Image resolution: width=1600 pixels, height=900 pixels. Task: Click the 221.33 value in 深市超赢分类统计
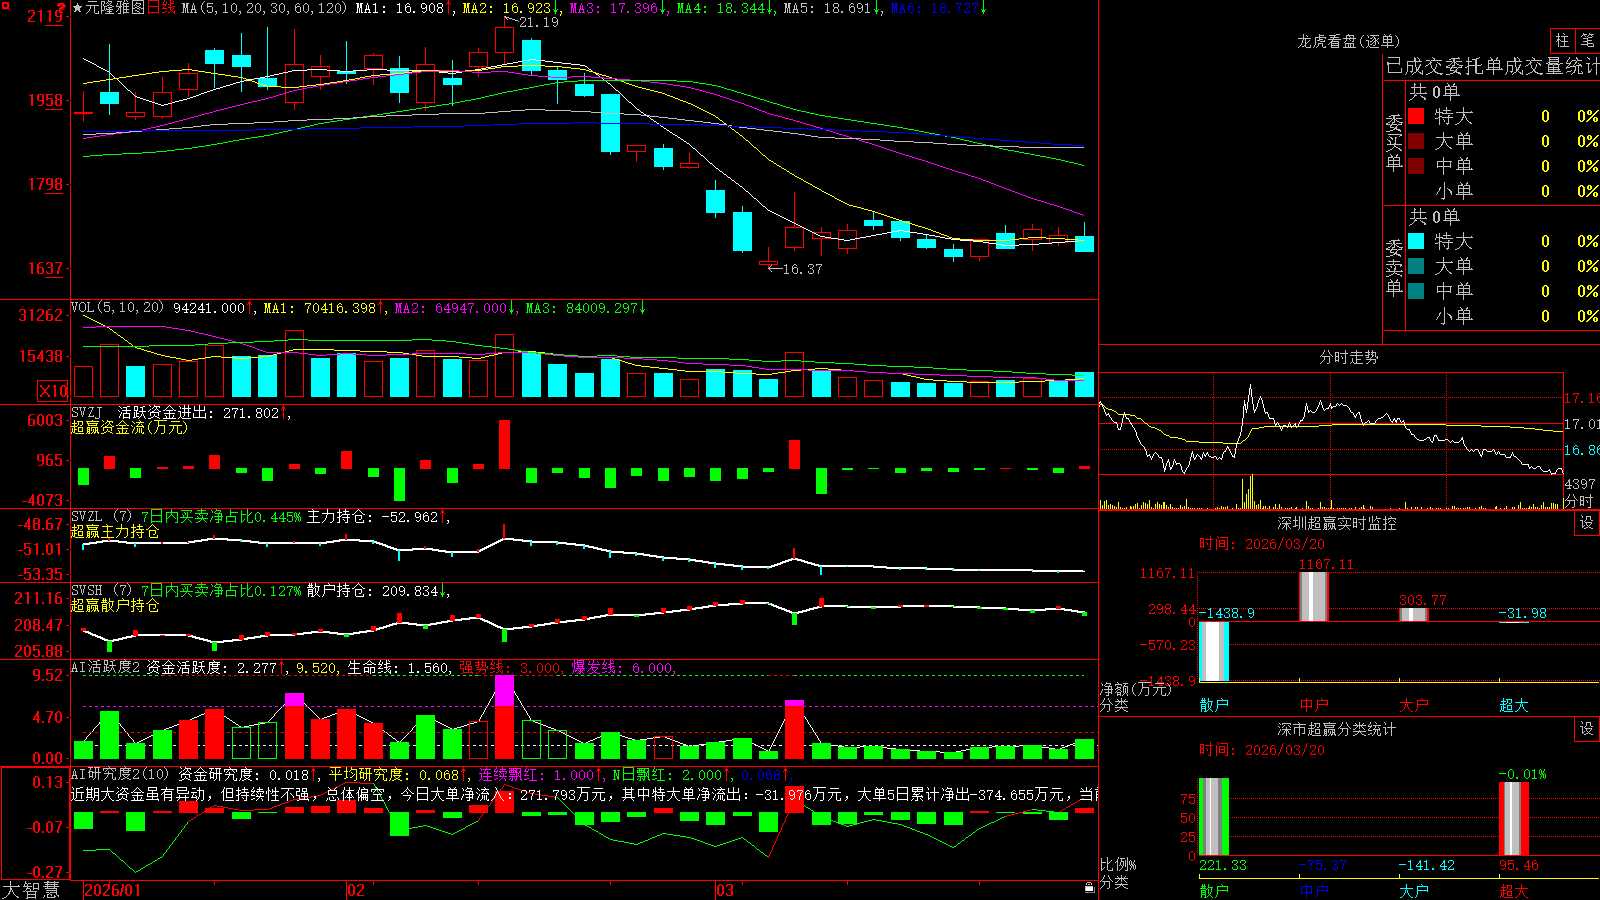click(1223, 865)
